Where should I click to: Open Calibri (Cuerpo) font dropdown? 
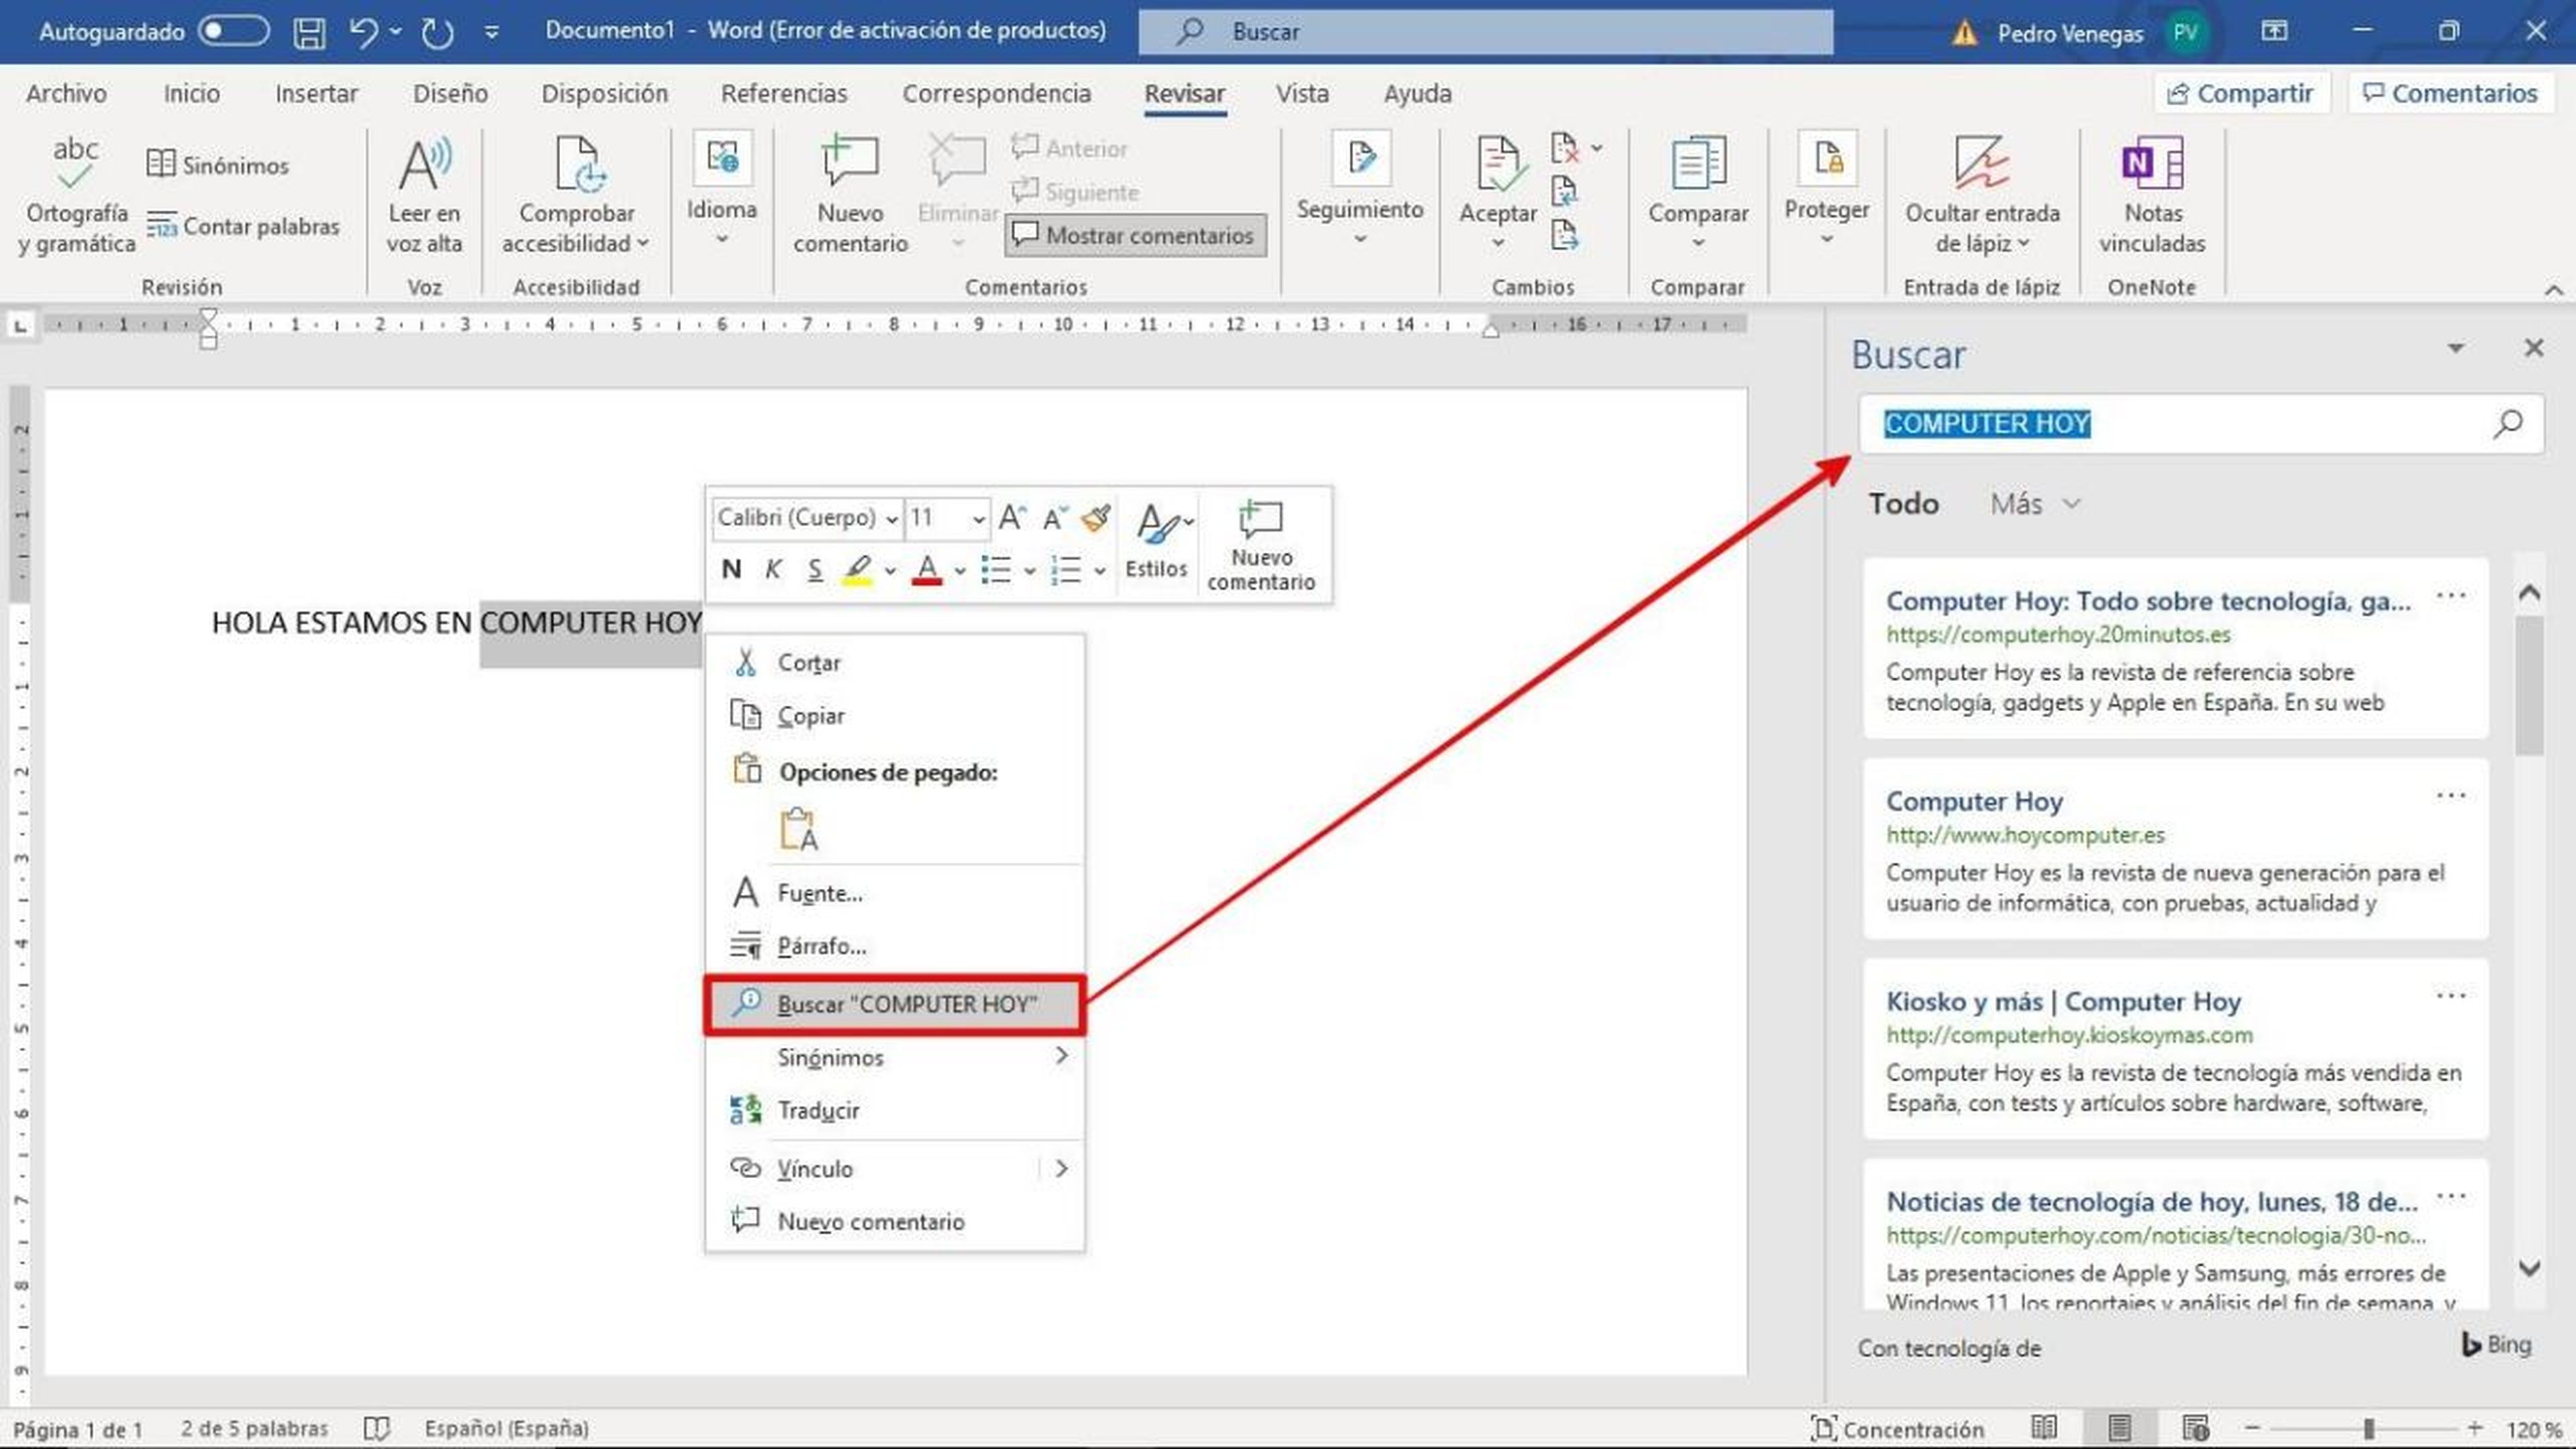(891, 518)
